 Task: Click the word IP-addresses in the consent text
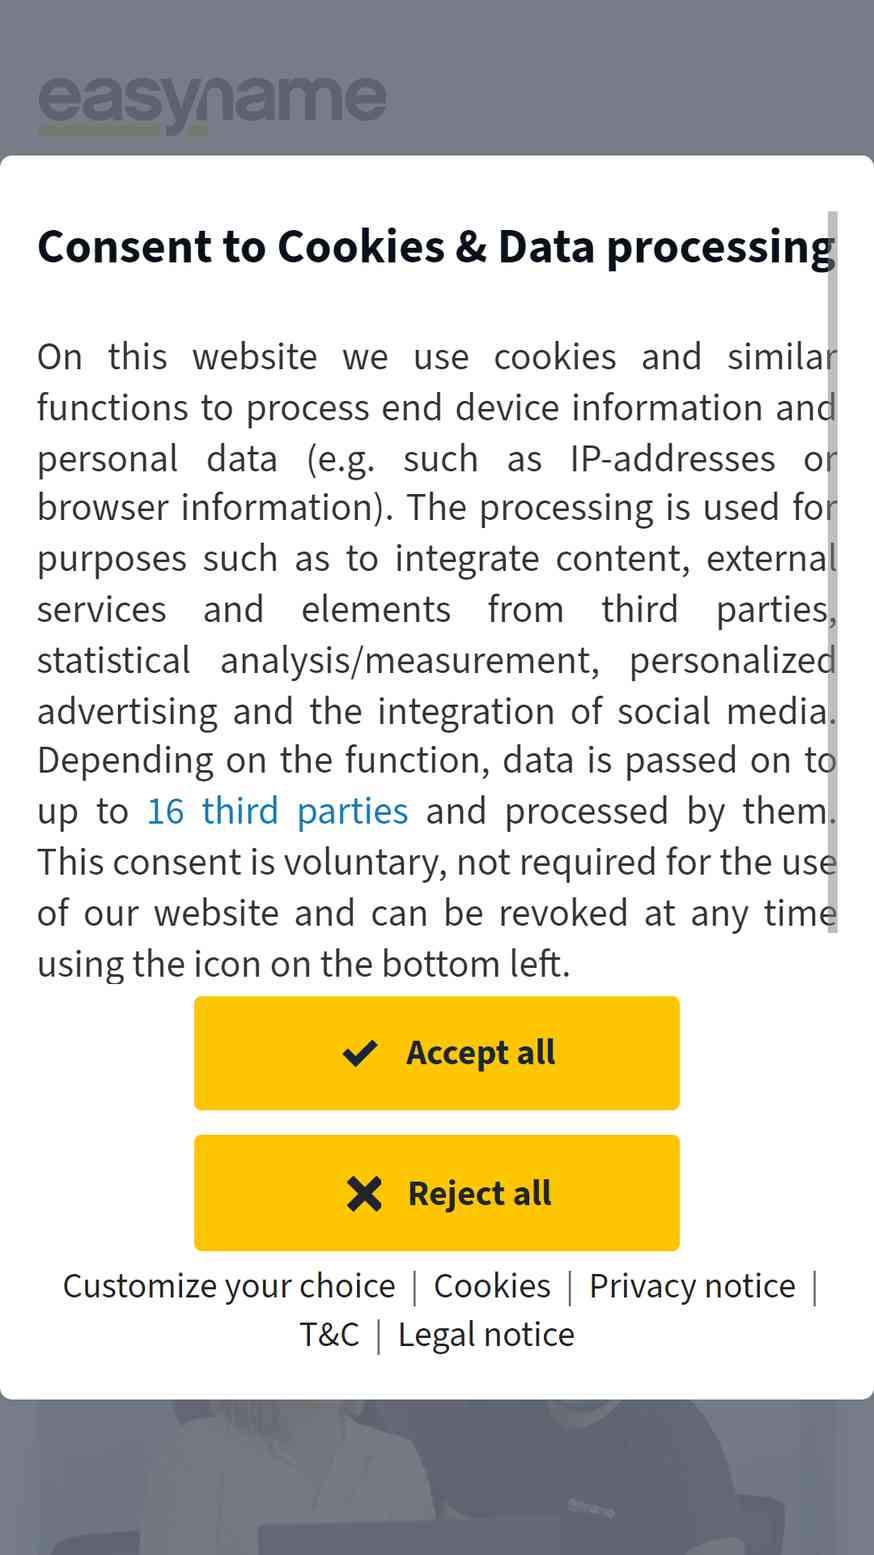(x=673, y=459)
